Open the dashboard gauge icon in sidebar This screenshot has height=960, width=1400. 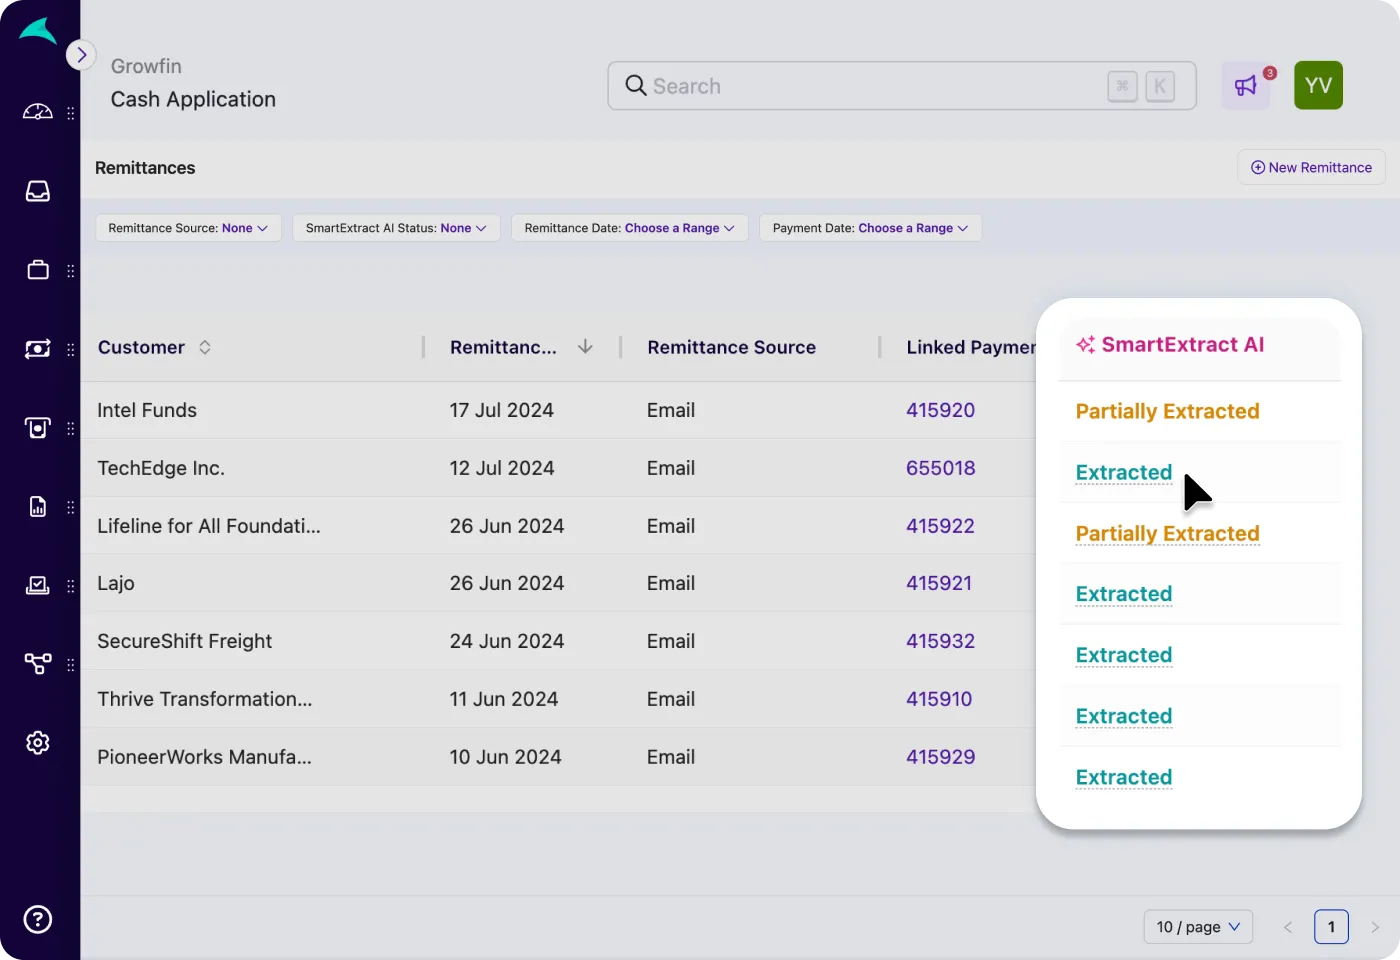tap(38, 112)
